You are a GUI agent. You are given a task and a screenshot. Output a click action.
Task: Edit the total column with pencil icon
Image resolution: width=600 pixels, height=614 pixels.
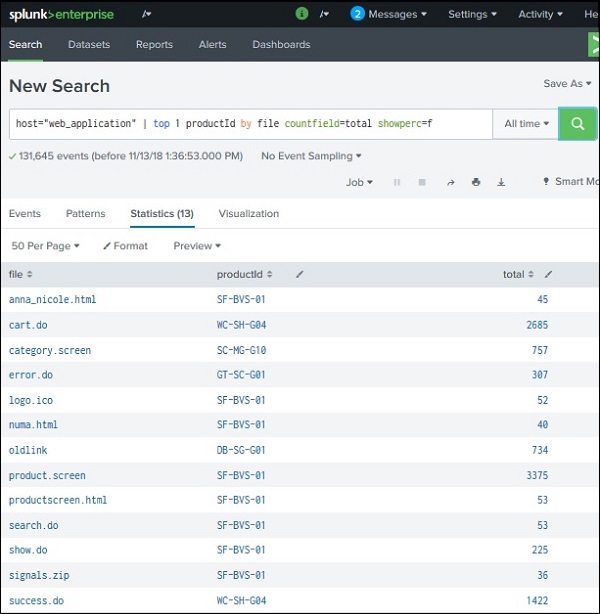tap(548, 274)
